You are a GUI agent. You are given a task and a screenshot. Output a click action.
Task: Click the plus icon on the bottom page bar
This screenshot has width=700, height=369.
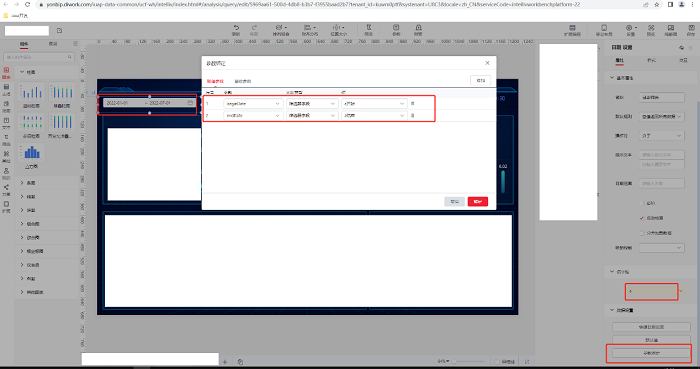click(x=225, y=362)
